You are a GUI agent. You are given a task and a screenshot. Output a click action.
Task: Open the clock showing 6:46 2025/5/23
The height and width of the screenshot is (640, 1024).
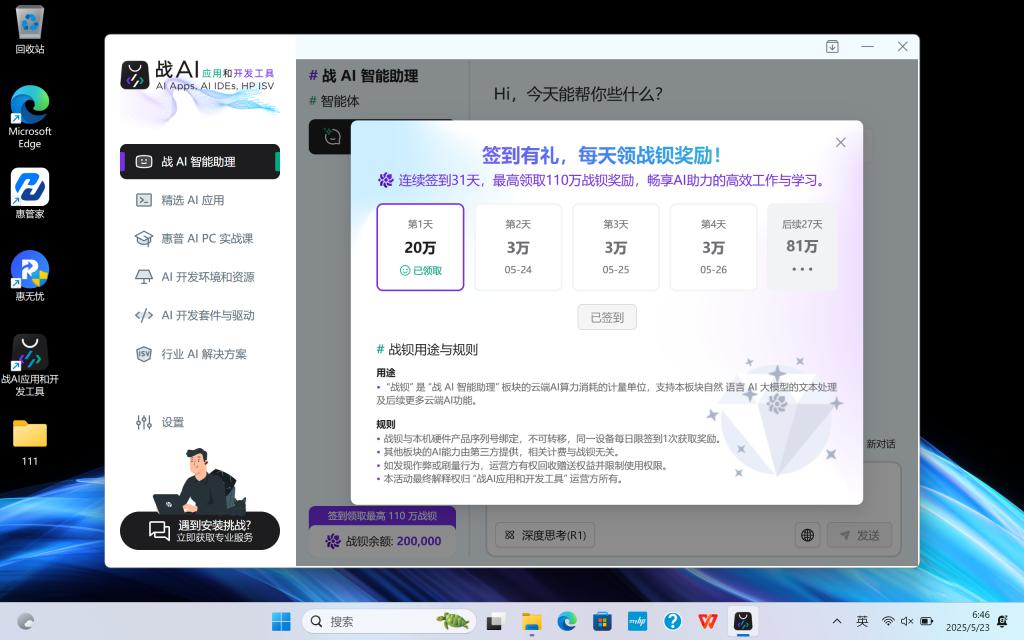(x=967, y=621)
